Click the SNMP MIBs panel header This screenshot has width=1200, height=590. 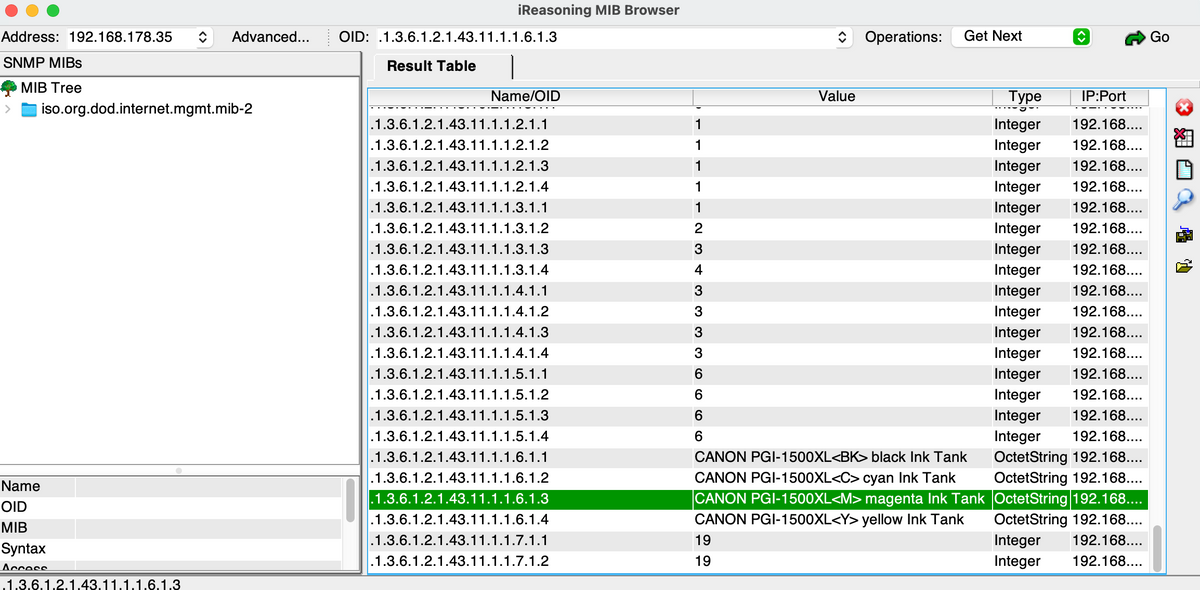[x=180, y=63]
